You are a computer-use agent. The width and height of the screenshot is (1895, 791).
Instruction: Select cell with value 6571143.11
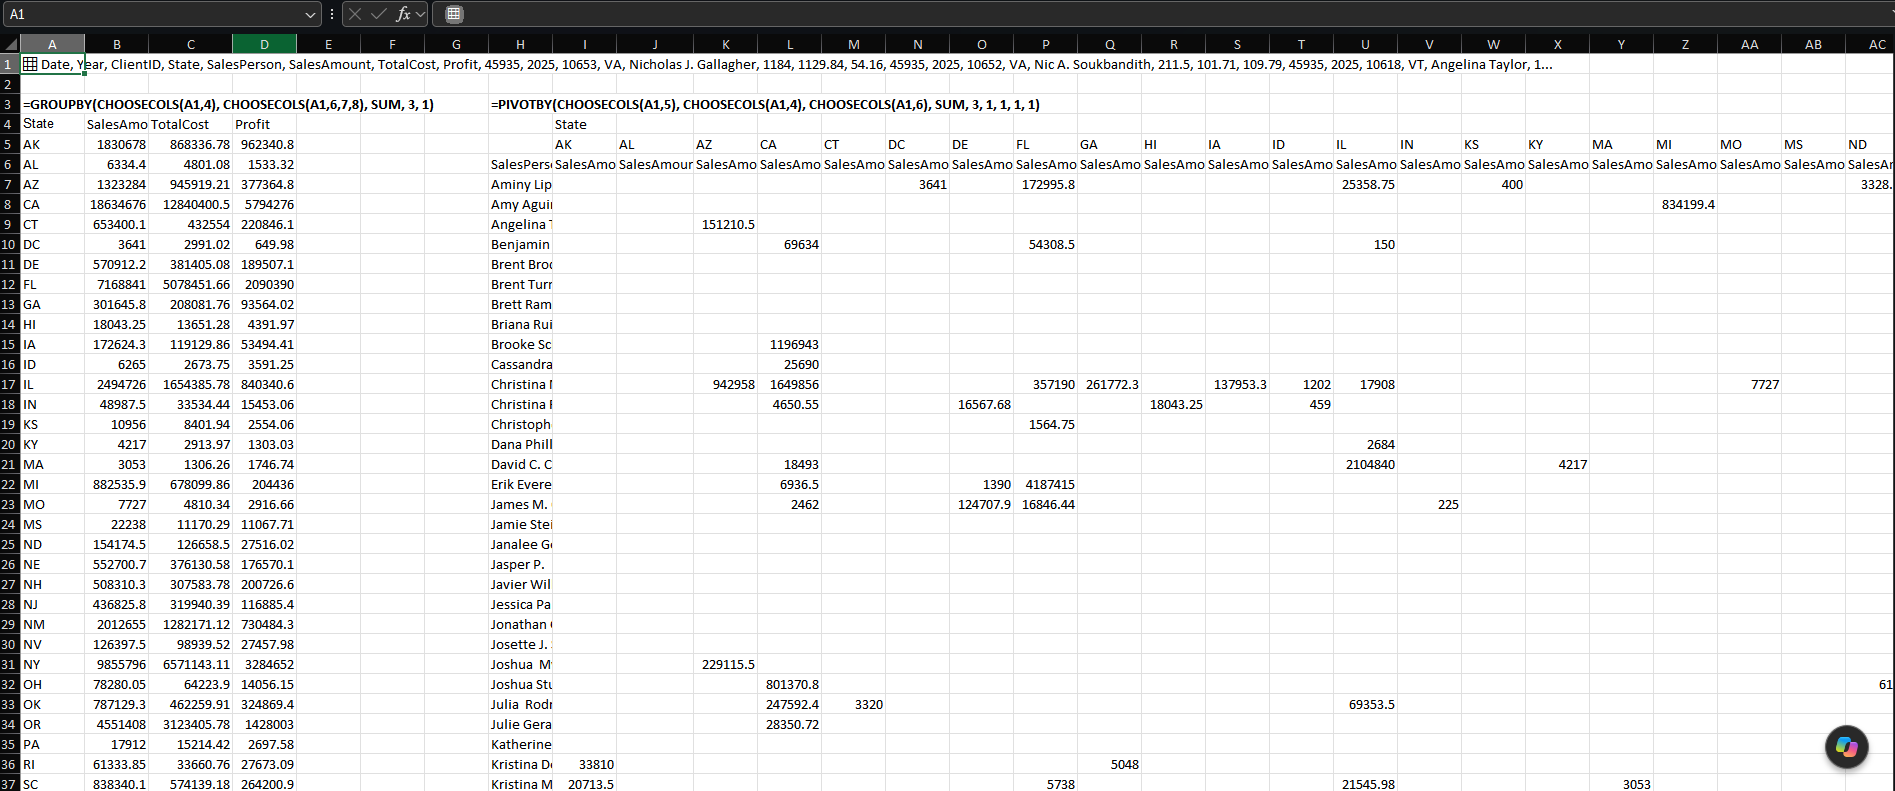click(x=190, y=664)
